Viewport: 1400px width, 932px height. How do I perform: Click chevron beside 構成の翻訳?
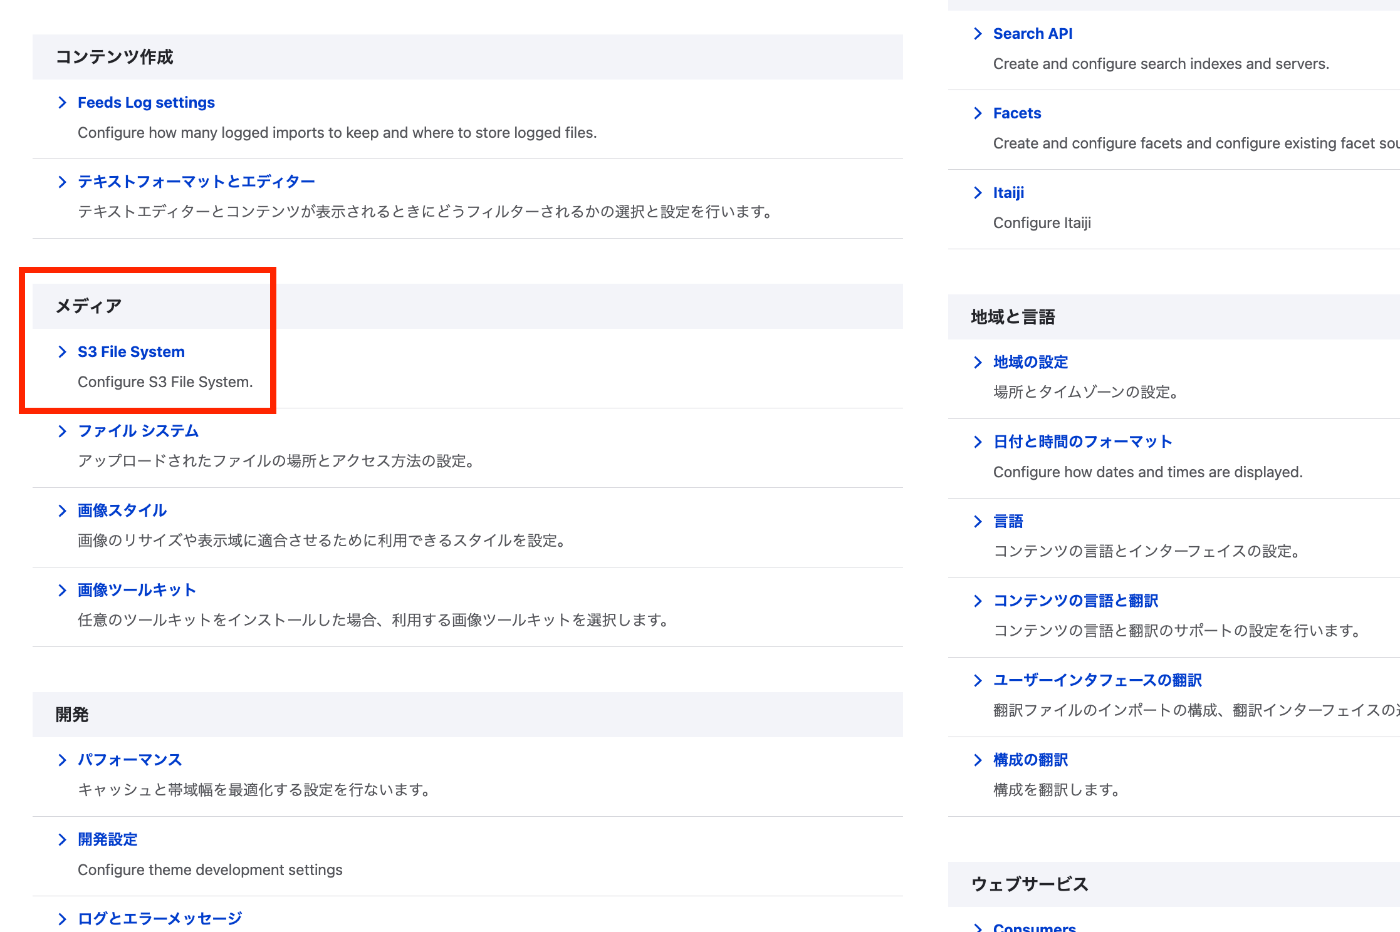(x=978, y=759)
